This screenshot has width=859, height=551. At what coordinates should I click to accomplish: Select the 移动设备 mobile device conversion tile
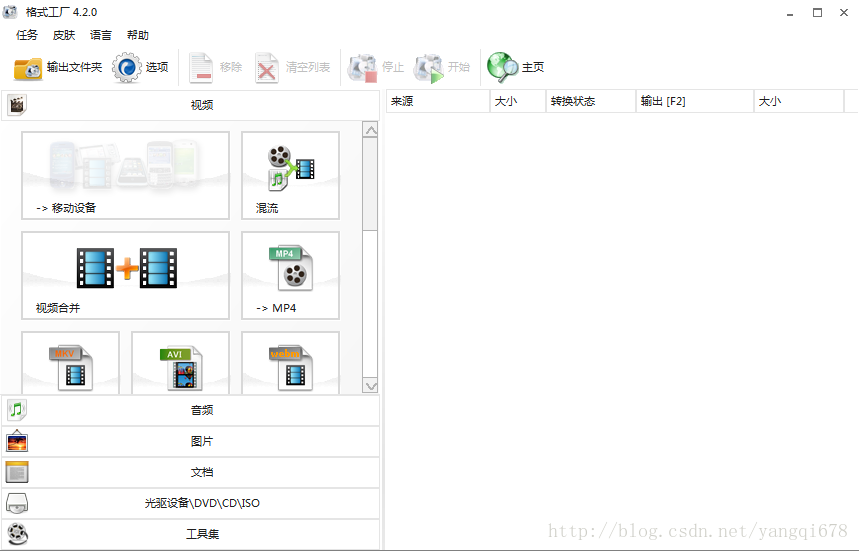[x=125, y=175]
